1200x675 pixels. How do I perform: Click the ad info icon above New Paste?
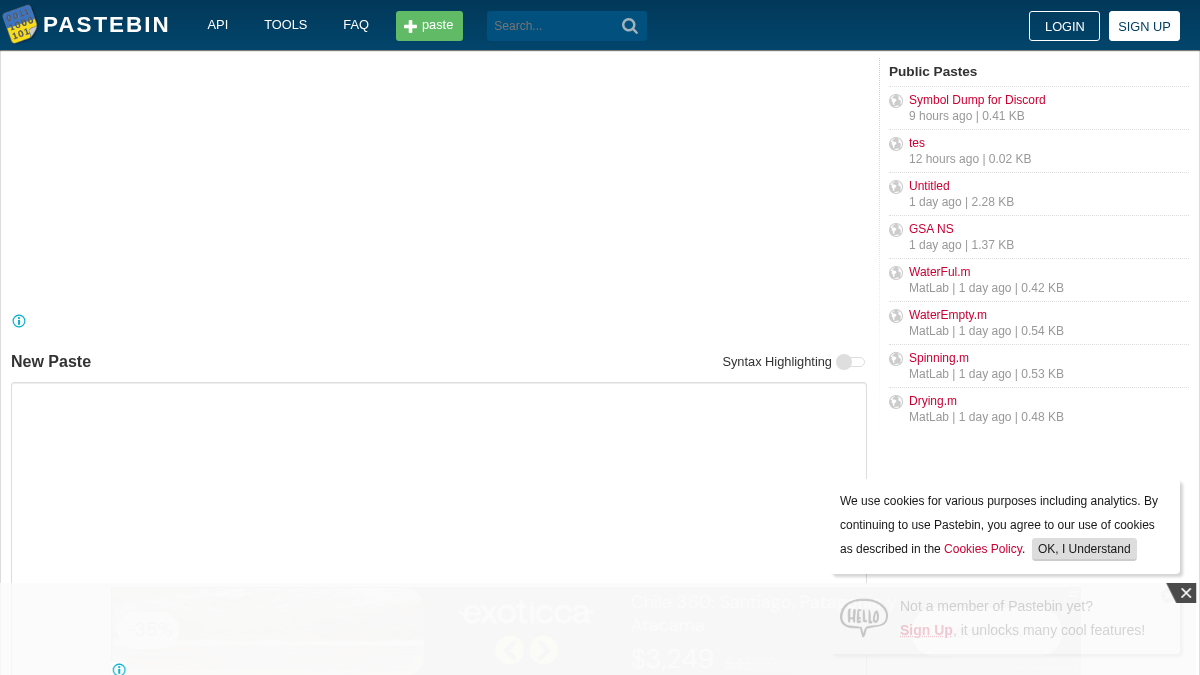pyautogui.click(x=19, y=321)
